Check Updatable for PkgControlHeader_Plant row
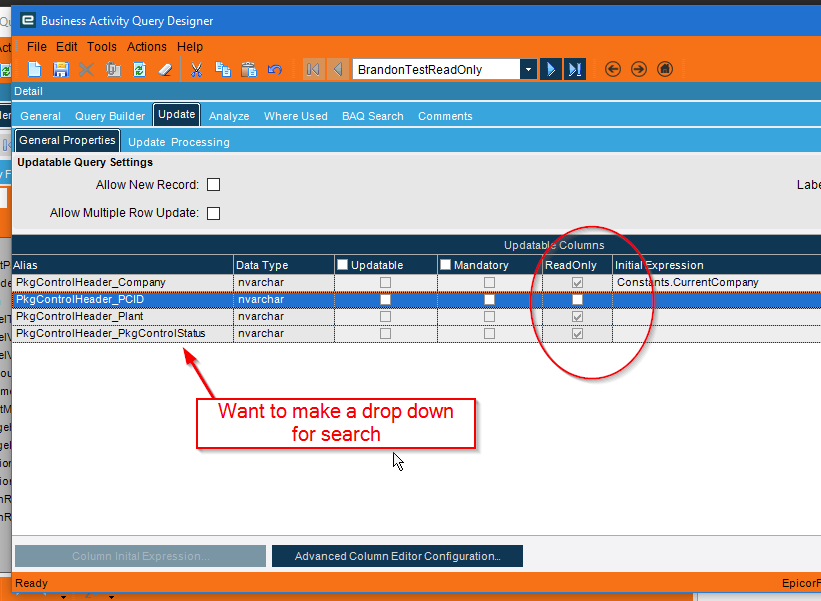This screenshot has height=601, width=821. click(x=386, y=317)
